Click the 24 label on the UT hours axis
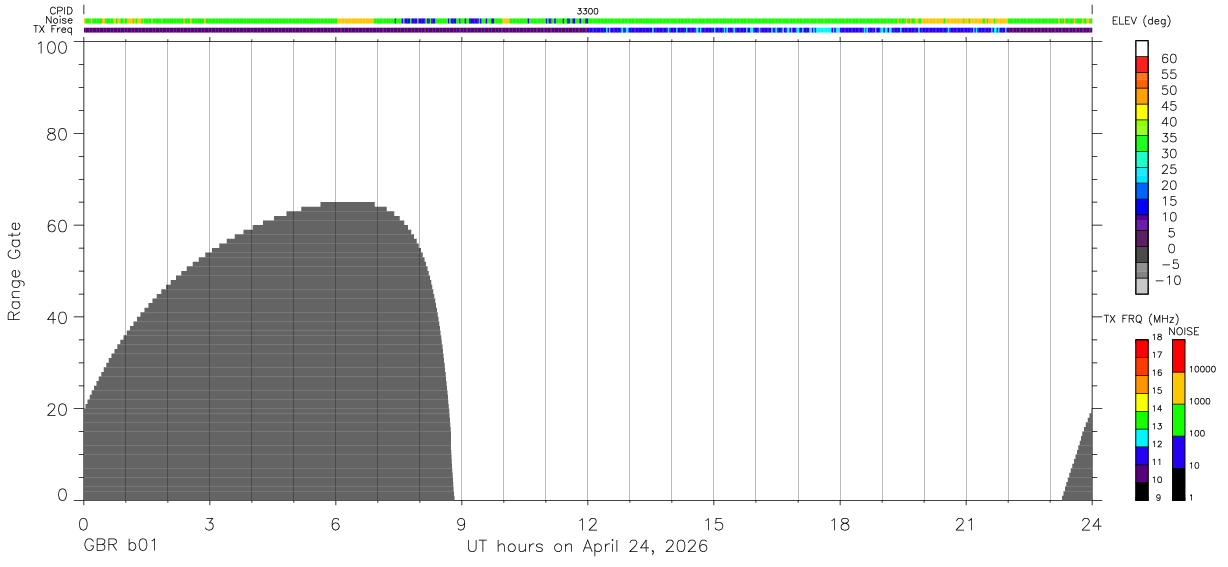Screen dimensions: 1228x567 coord(1091,524)
